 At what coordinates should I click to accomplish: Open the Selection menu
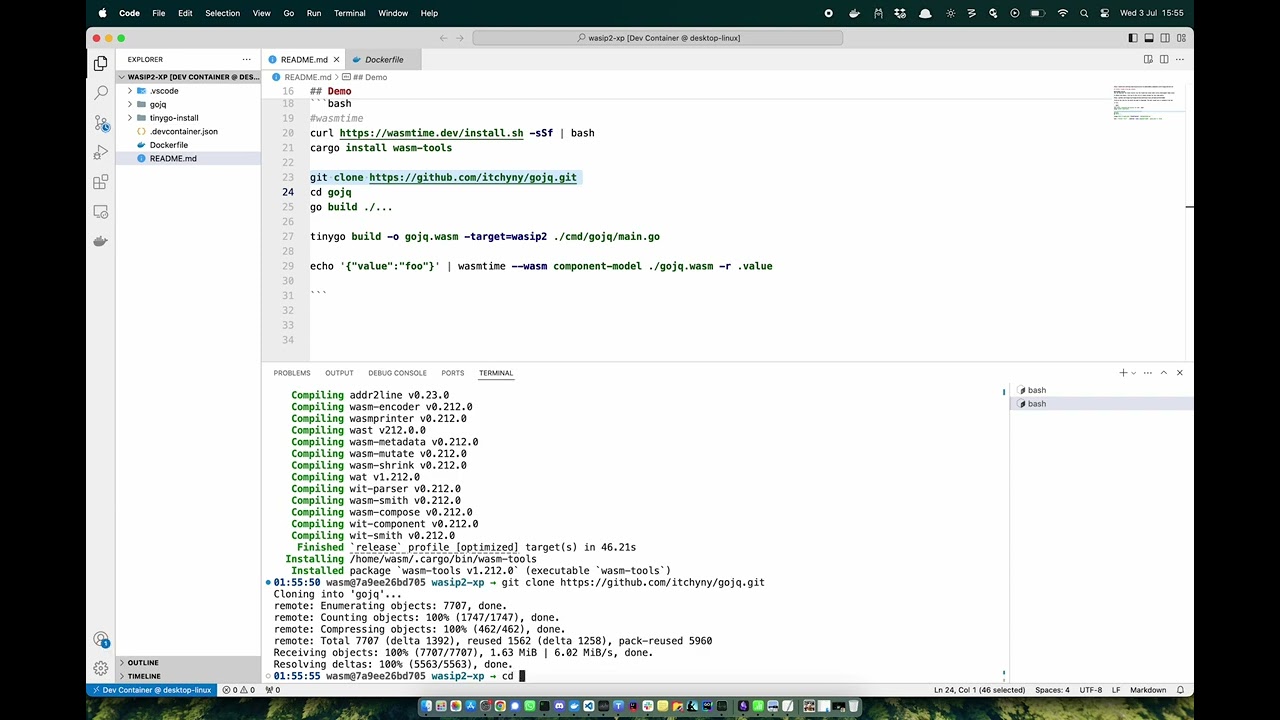pos(222,13)
